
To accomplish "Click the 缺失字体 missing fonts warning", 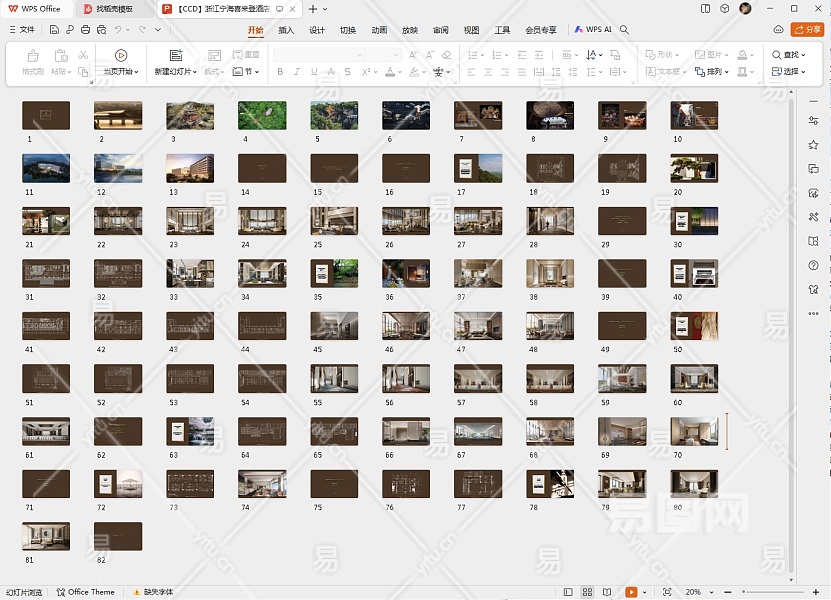I will click(x=155, y=592).
